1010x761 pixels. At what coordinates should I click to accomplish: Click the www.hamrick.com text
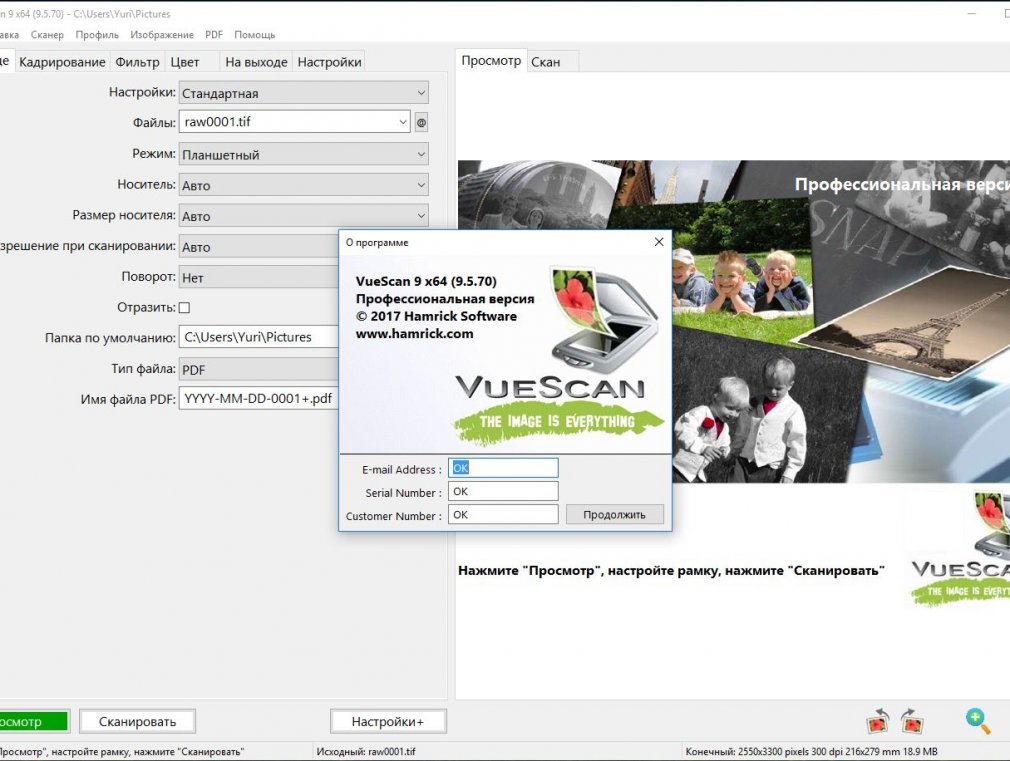pos(414,334)
